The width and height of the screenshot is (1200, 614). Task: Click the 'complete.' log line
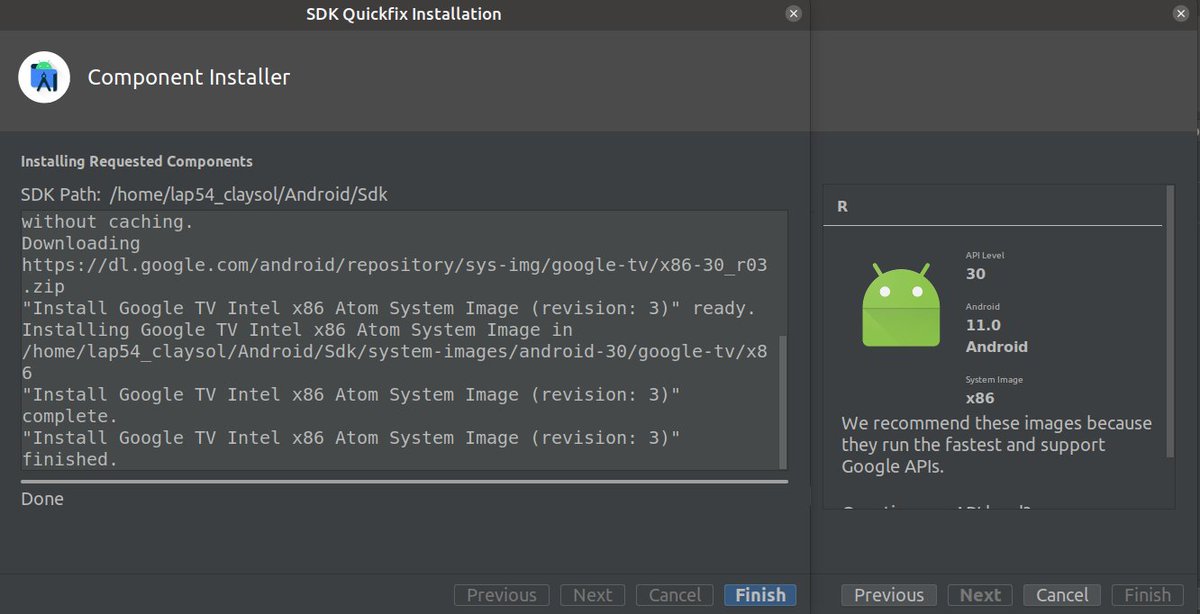coord(70,416)
